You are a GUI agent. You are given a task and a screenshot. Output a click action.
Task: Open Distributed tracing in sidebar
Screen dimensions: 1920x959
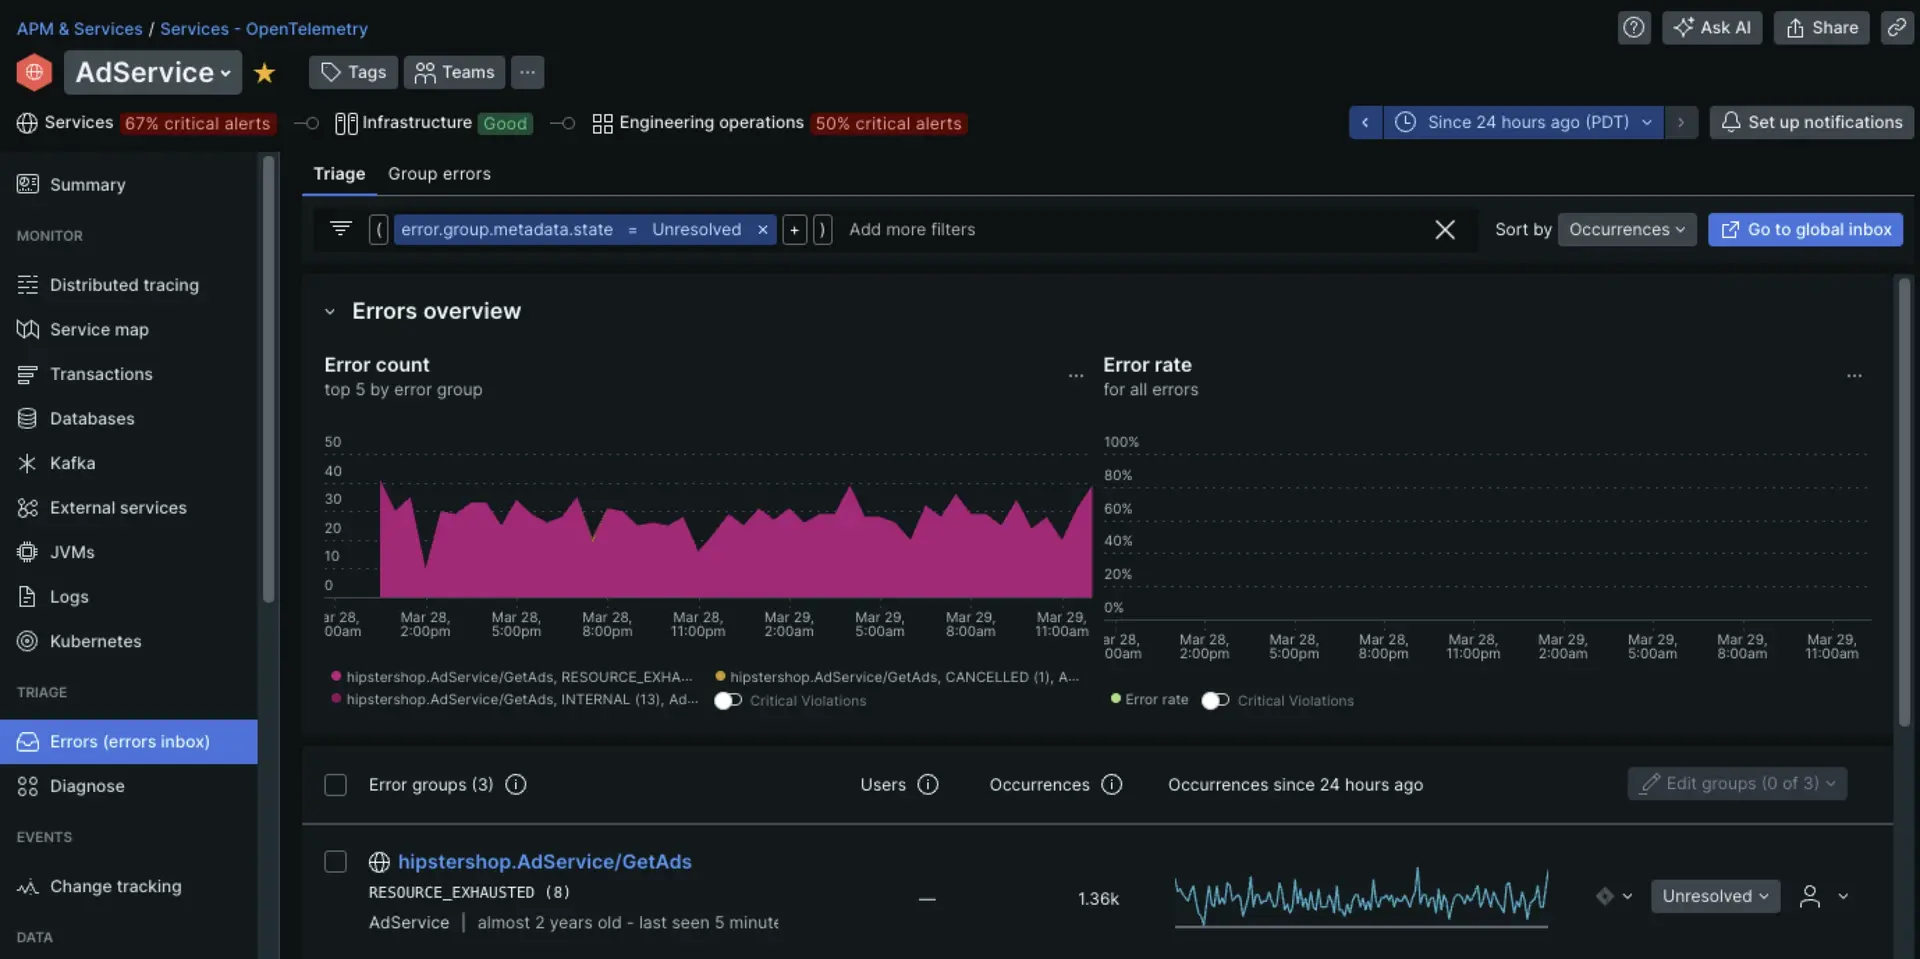click(x=124, y=285)
